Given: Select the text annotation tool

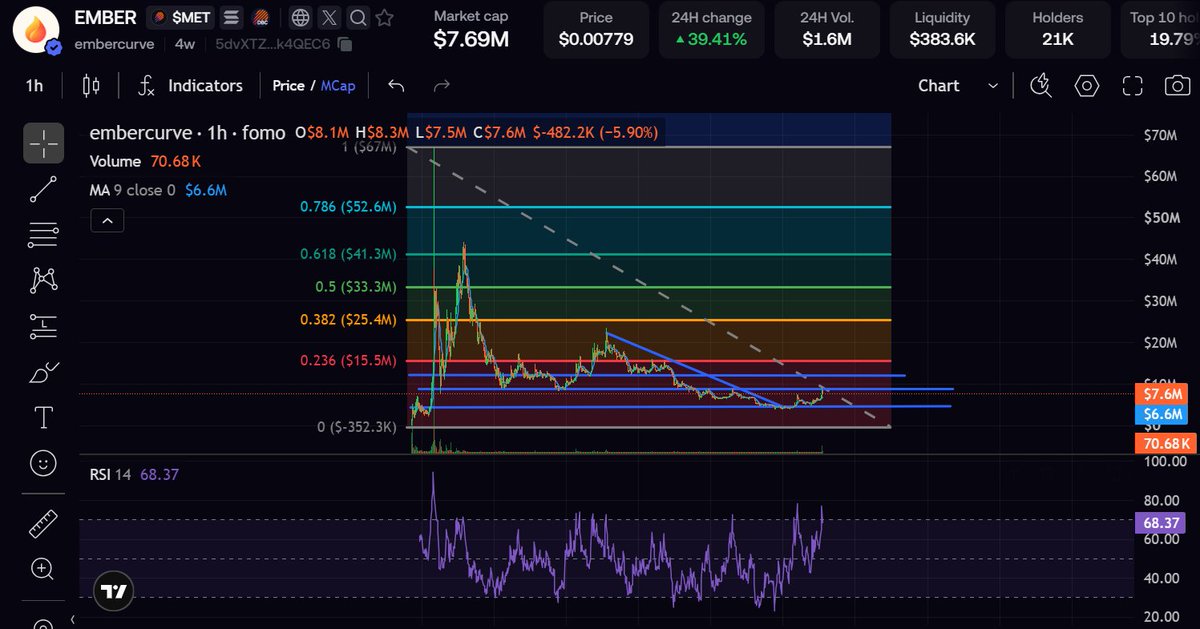Looking at the screenshot, I should point(44,418).
